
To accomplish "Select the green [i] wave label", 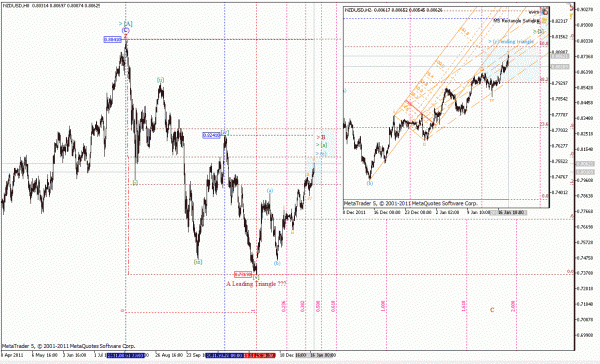I will tap(135, 183).
